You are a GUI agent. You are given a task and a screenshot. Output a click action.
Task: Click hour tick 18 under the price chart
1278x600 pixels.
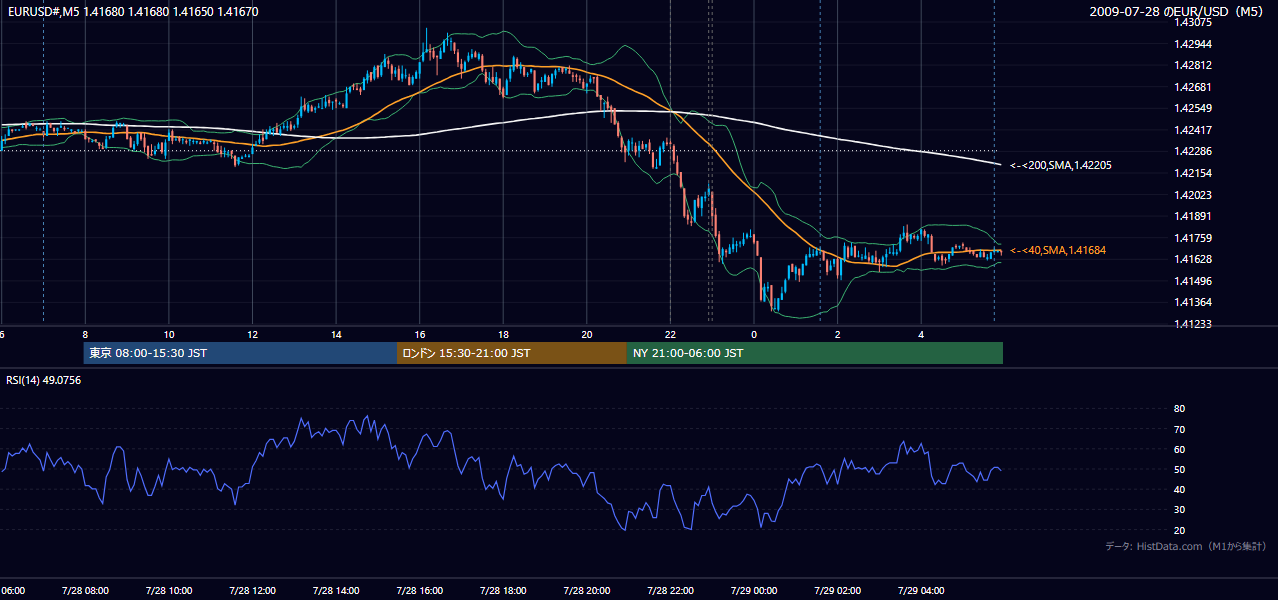(x=504, y=335)
